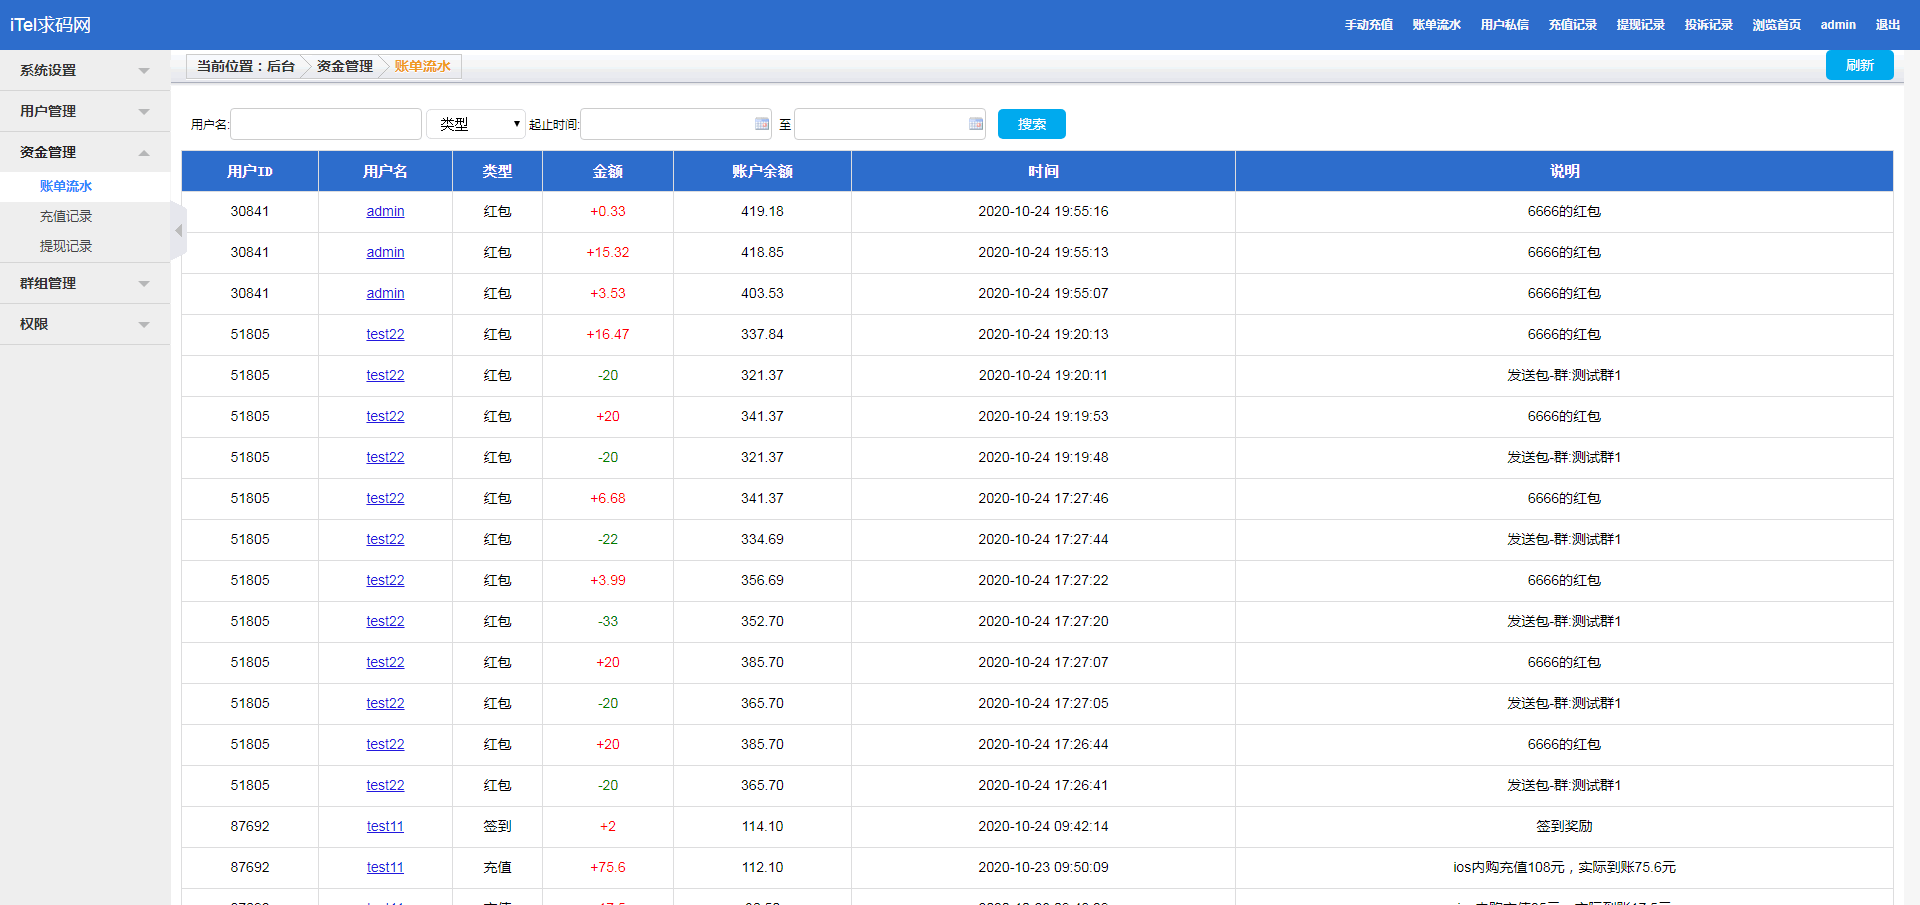Open the start date calendar picker icon
This screenshot has height=905, width=1920.
[762, 124]
